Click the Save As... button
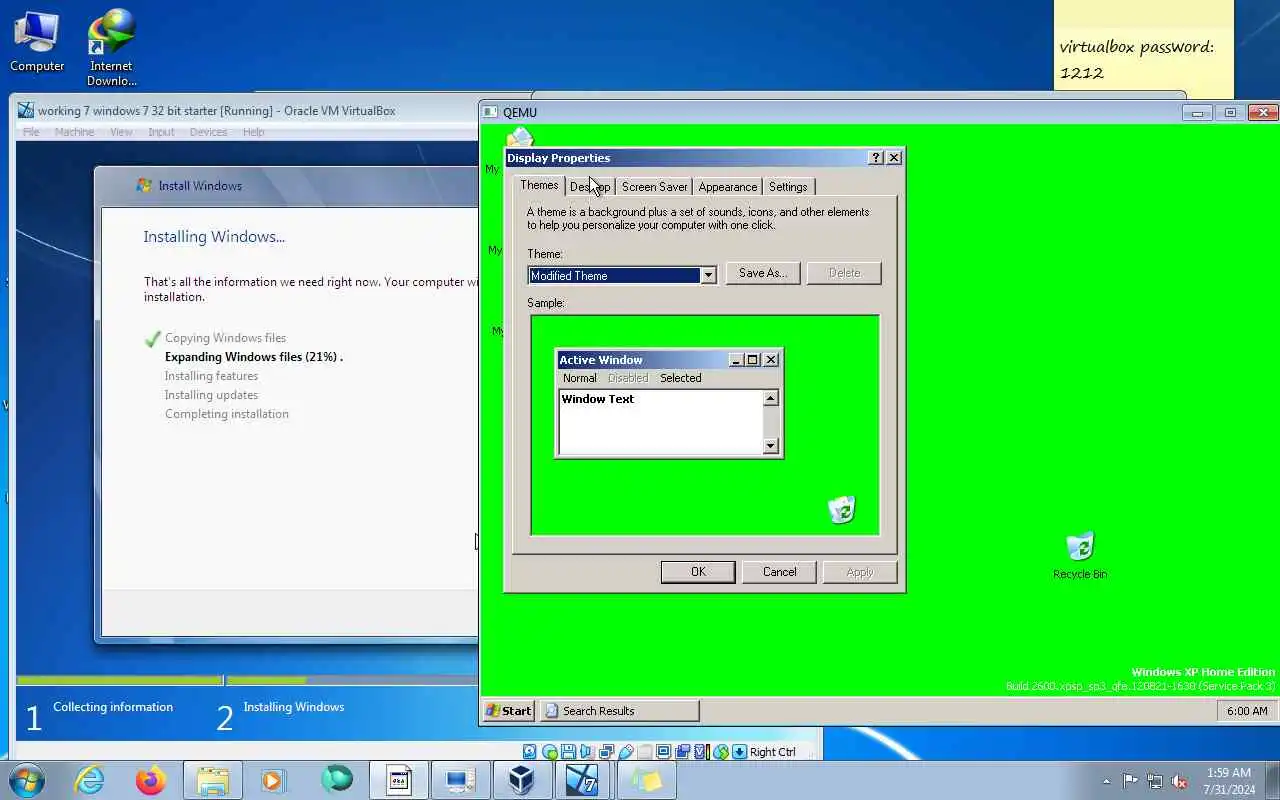Screen dimensions: 1280x800 click(763, 273)
